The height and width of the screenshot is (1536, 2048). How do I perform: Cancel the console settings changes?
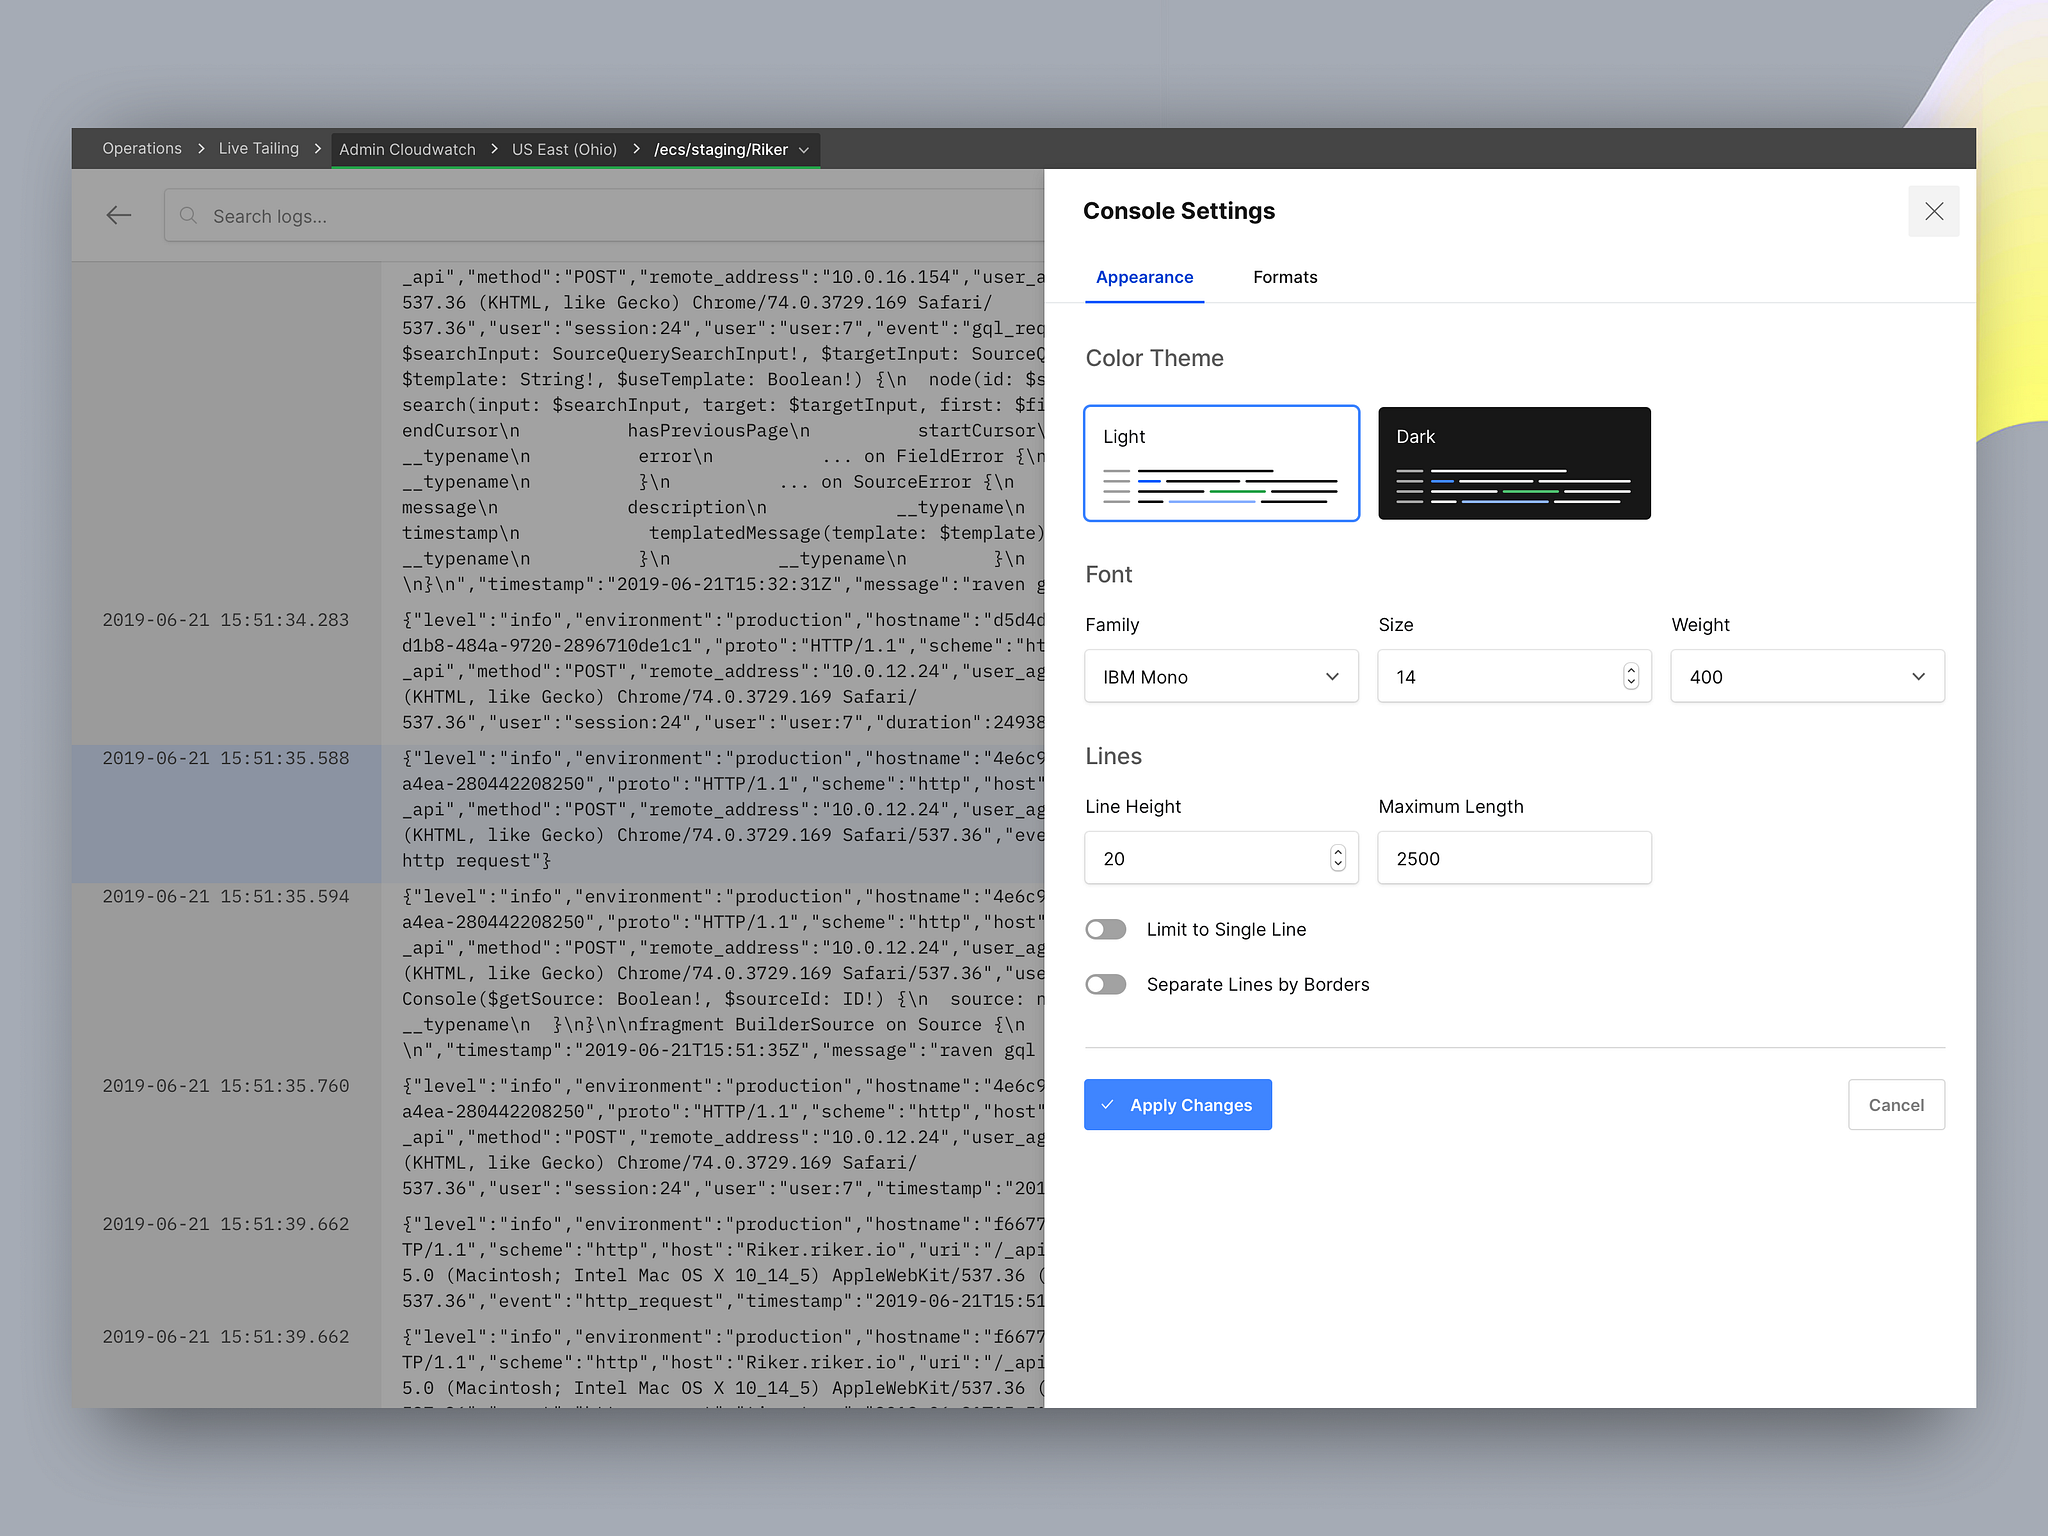coord(1896,1104)
